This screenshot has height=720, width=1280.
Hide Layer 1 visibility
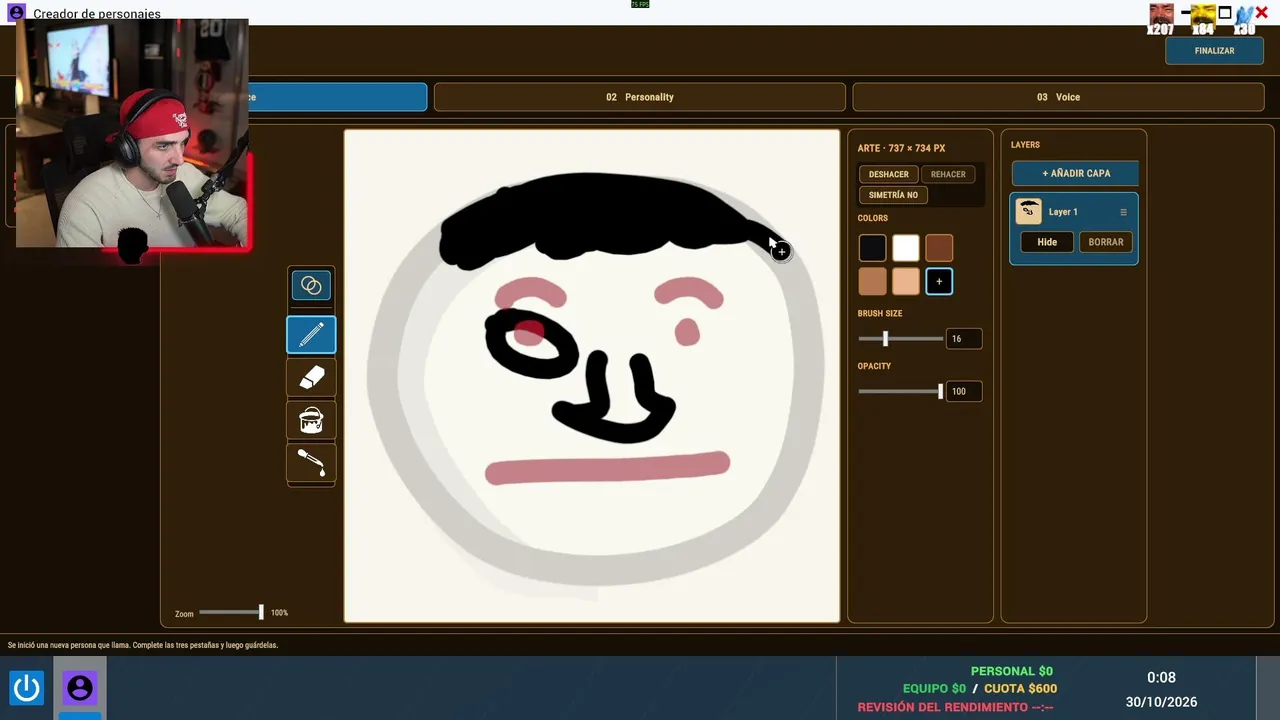1047,242
